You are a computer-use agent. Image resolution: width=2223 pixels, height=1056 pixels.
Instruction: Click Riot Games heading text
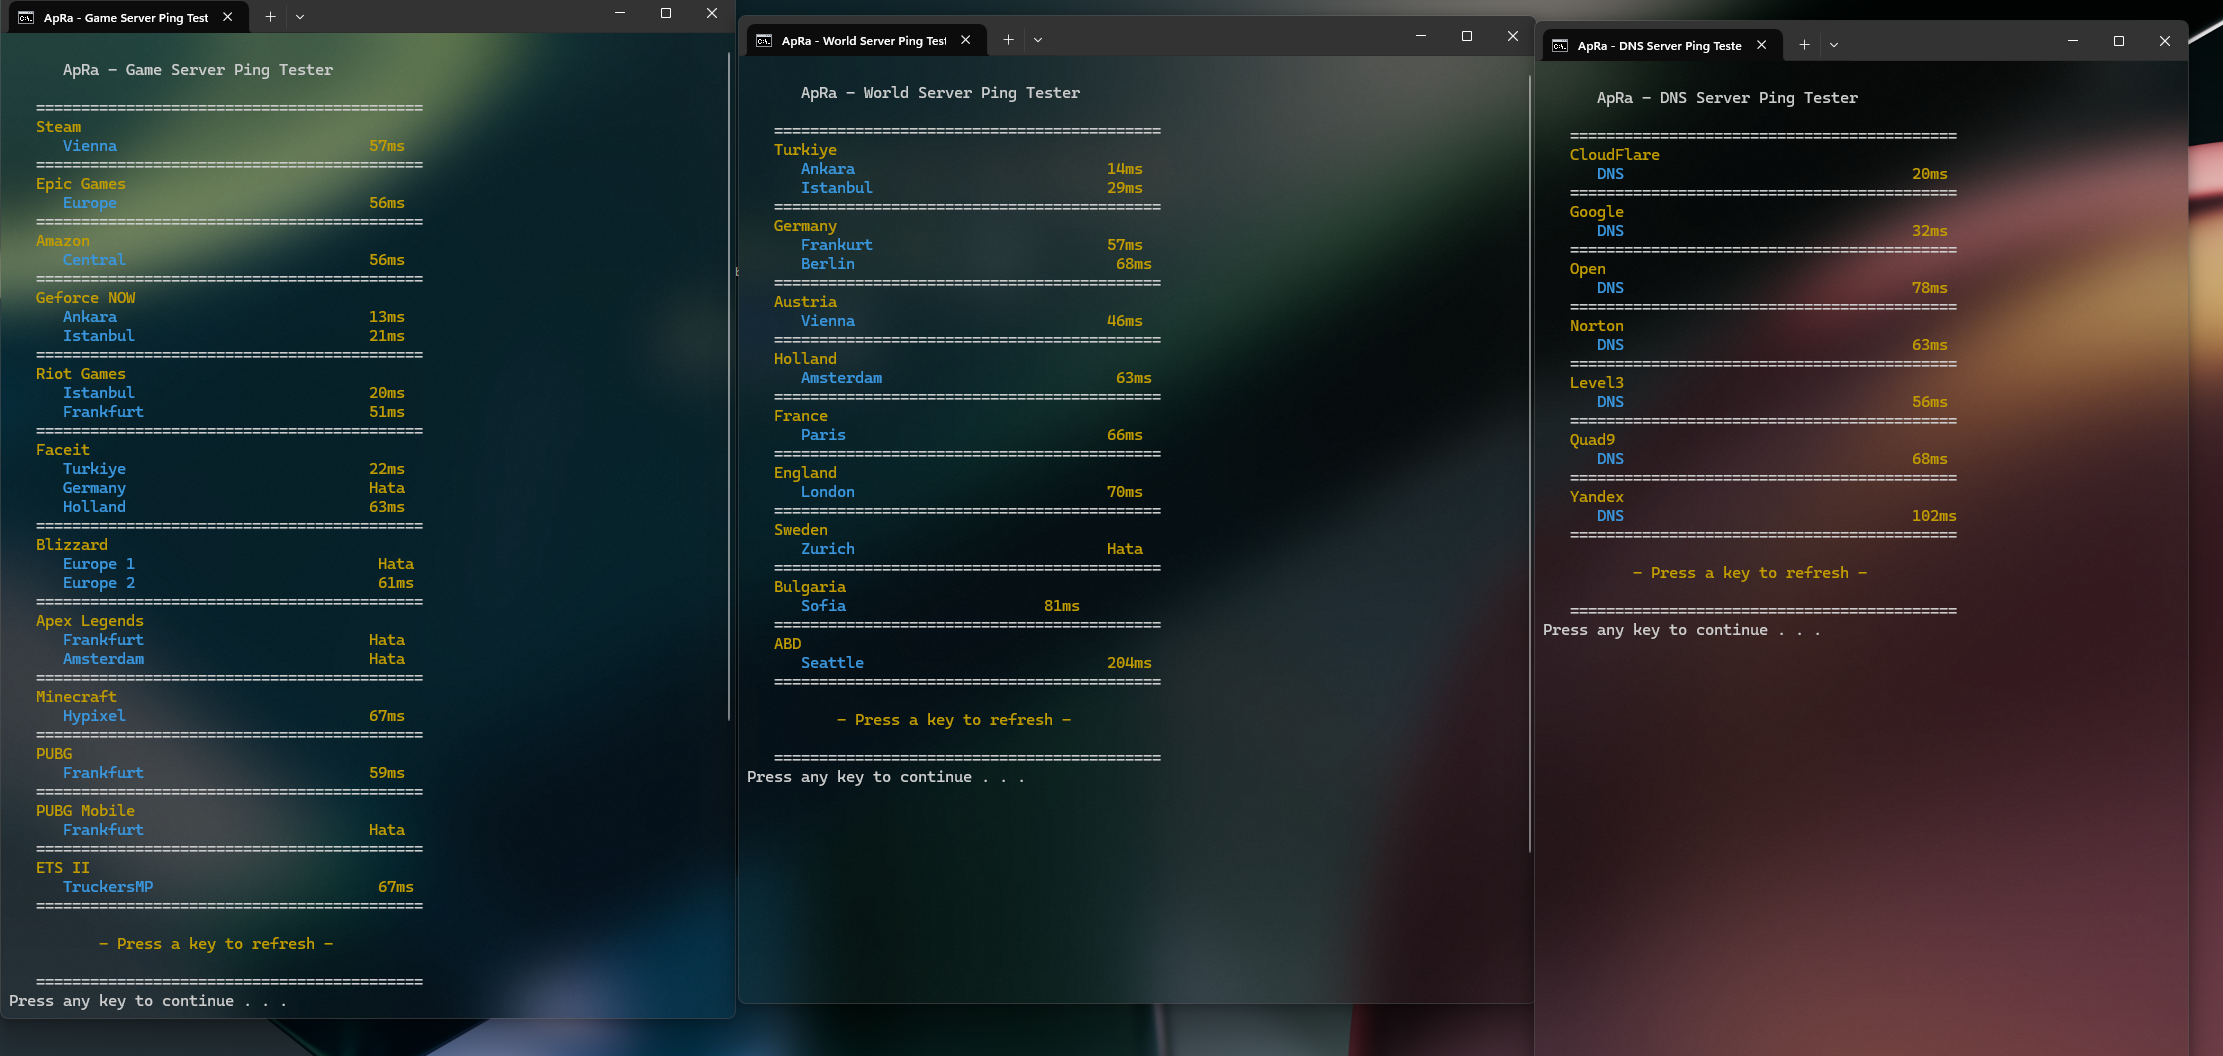coord(81,374)
